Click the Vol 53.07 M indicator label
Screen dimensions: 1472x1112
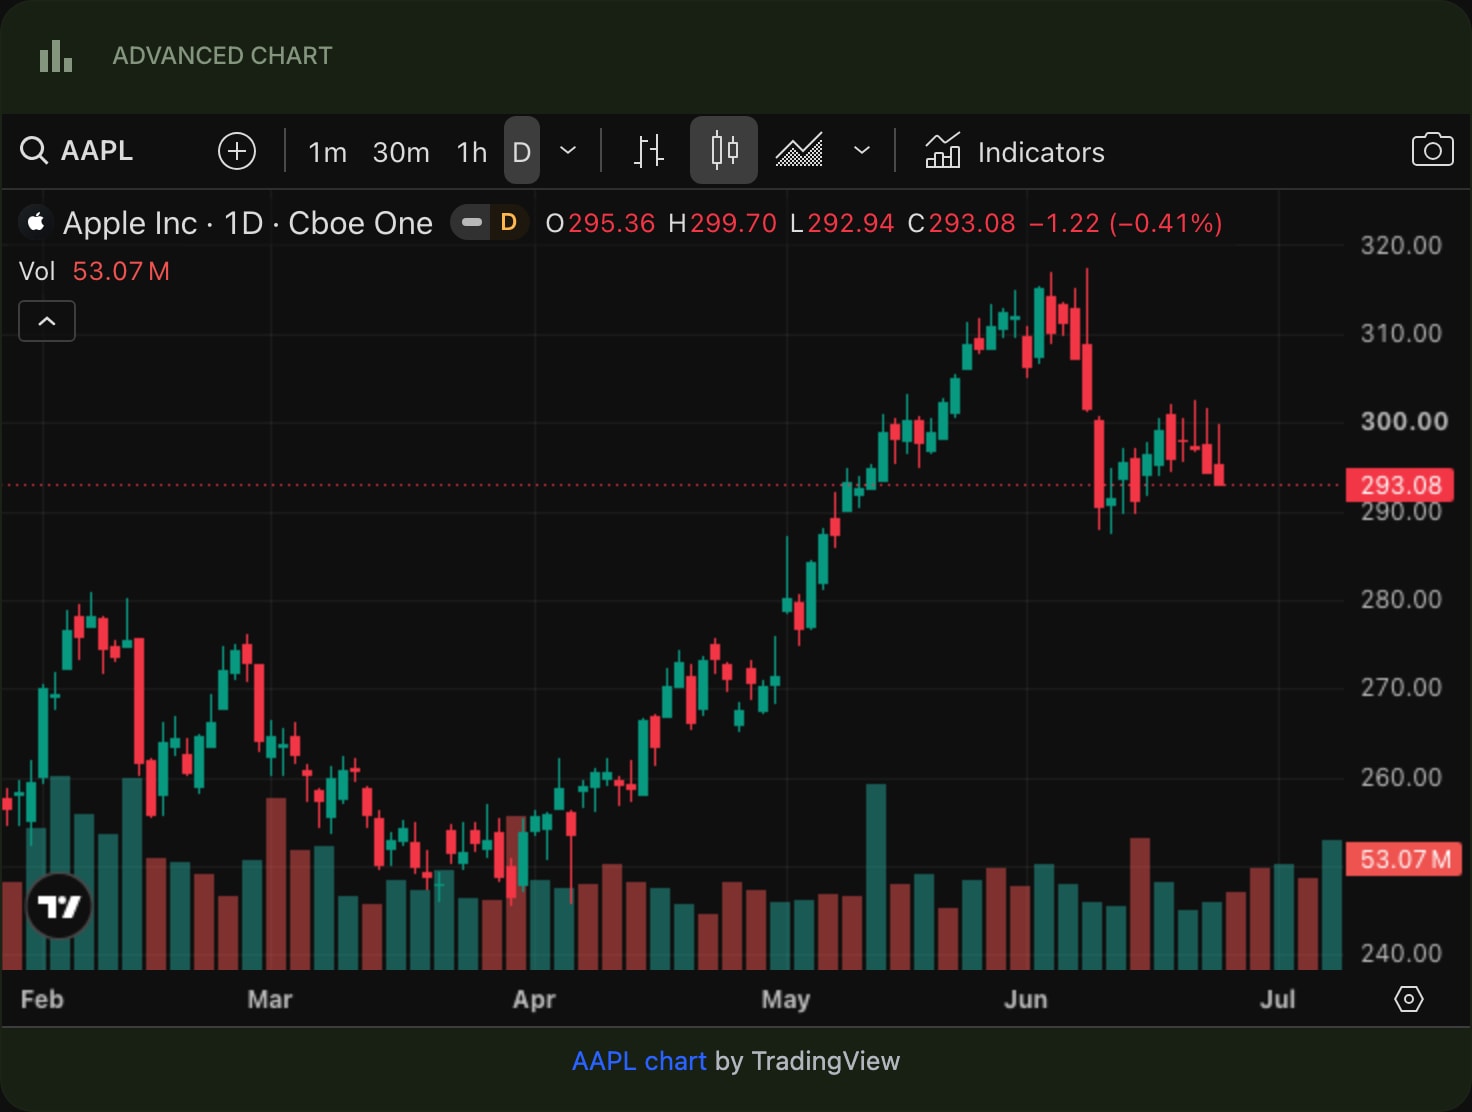pyautogui.click(x=95, y=271)
